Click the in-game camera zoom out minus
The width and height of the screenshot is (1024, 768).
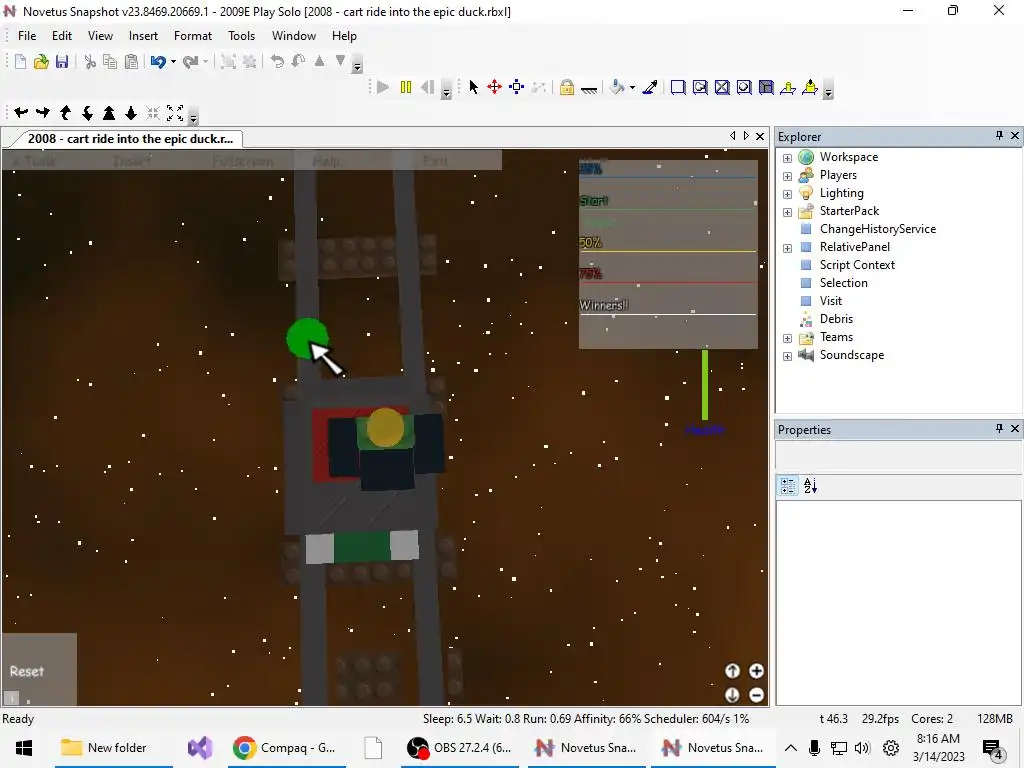point(756,695)
